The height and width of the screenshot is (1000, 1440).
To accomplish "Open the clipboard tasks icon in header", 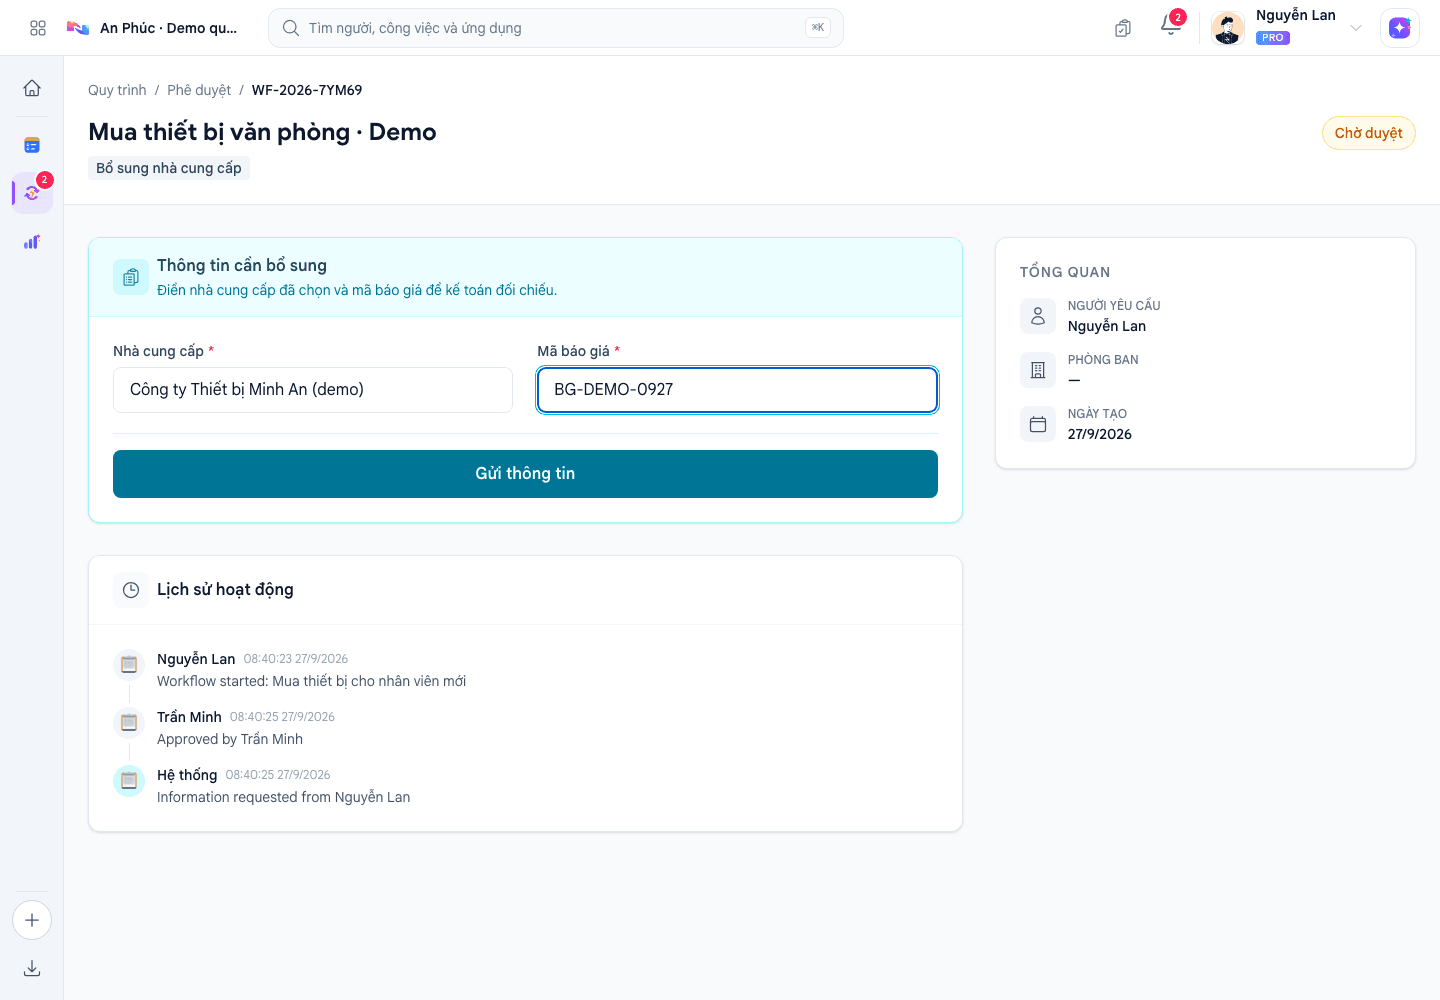I will [1123, 28].
